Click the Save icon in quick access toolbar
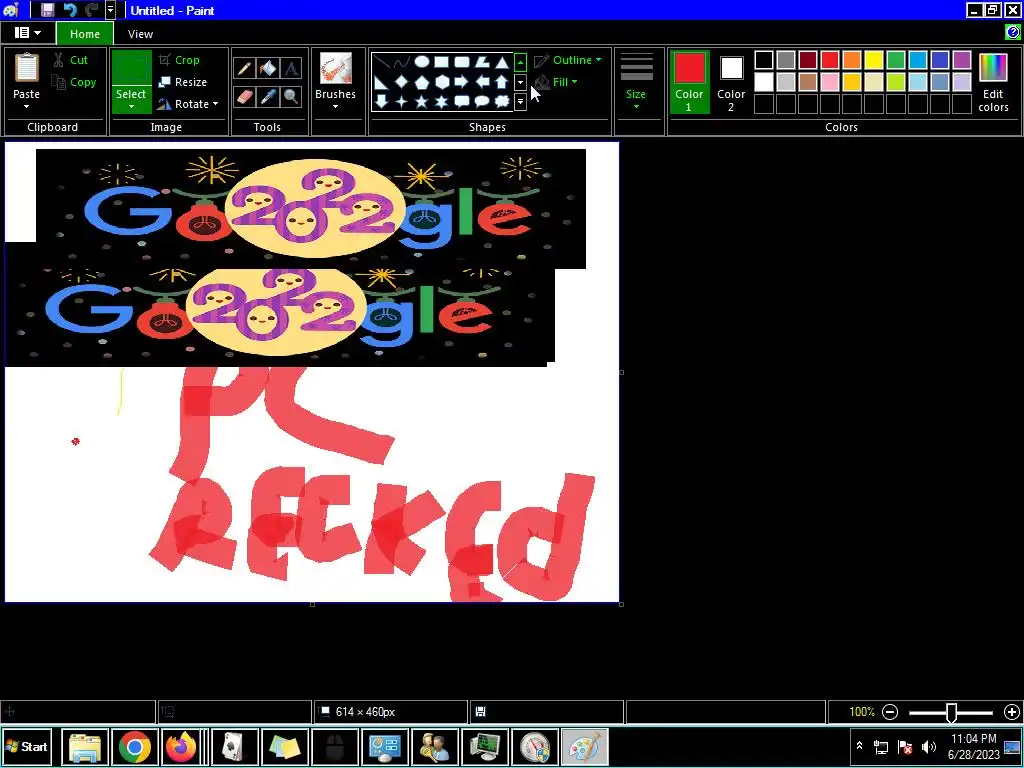Viewport: 1024px width, 768px height. click(x=47, y=10)
